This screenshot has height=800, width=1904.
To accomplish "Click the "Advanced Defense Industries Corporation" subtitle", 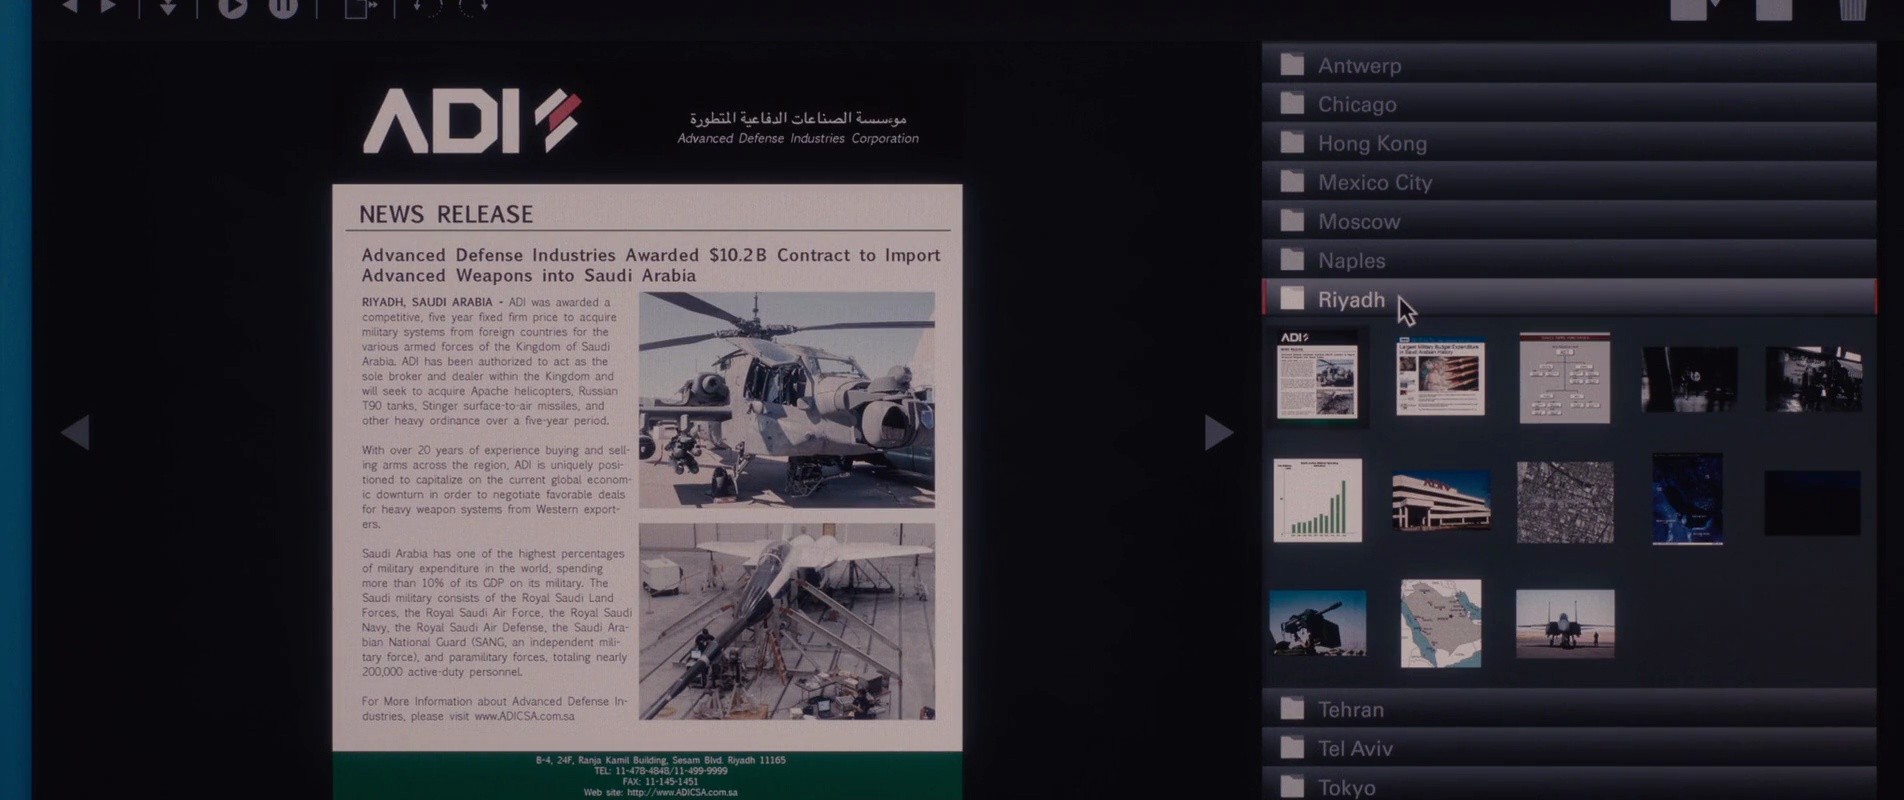I will coord(798,139).
